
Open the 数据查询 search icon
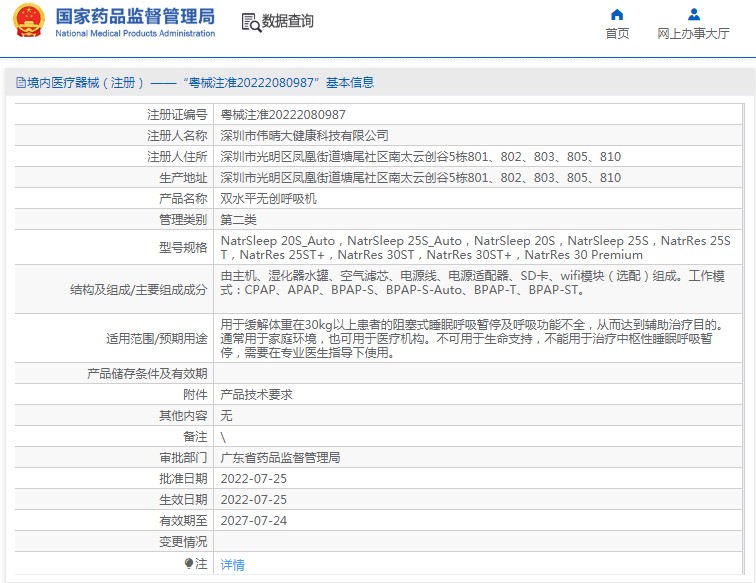251,22
